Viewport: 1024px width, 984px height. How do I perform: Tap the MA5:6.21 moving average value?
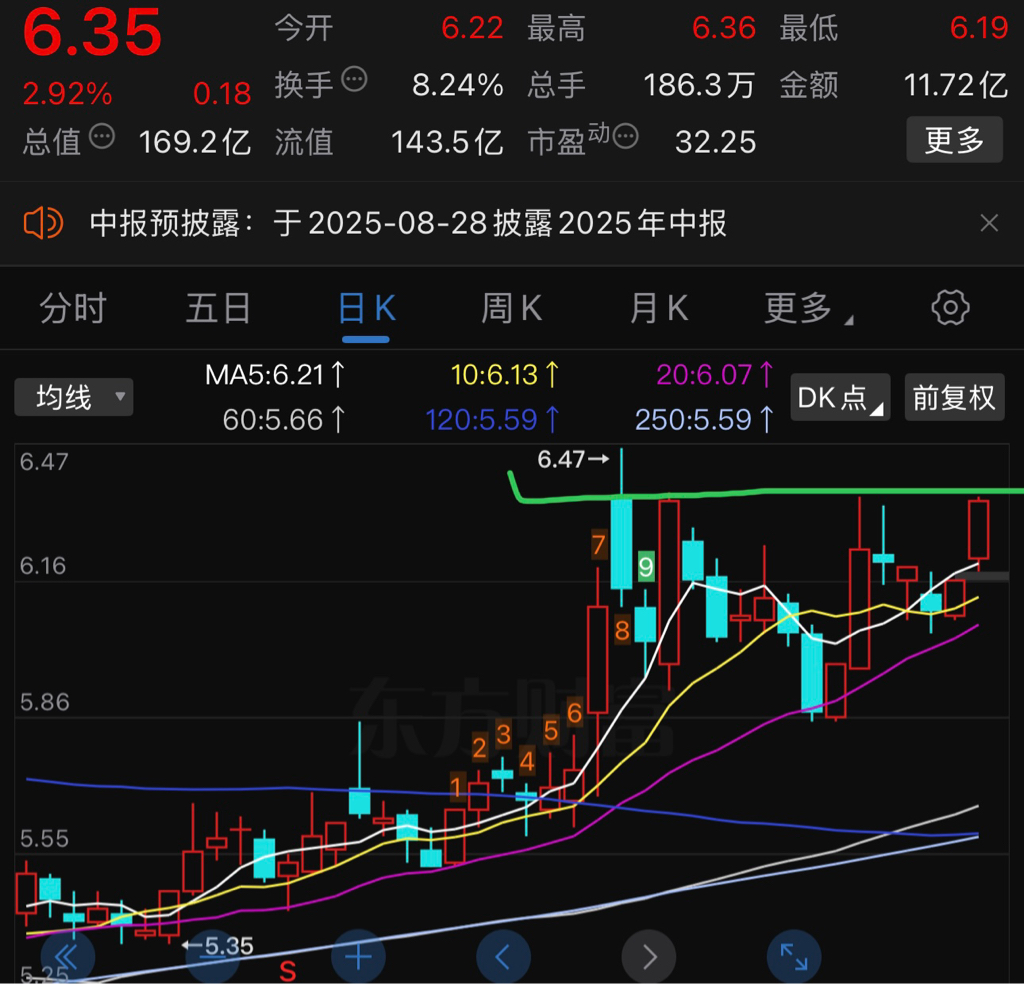pyautogui.click(x=275, y=375)
